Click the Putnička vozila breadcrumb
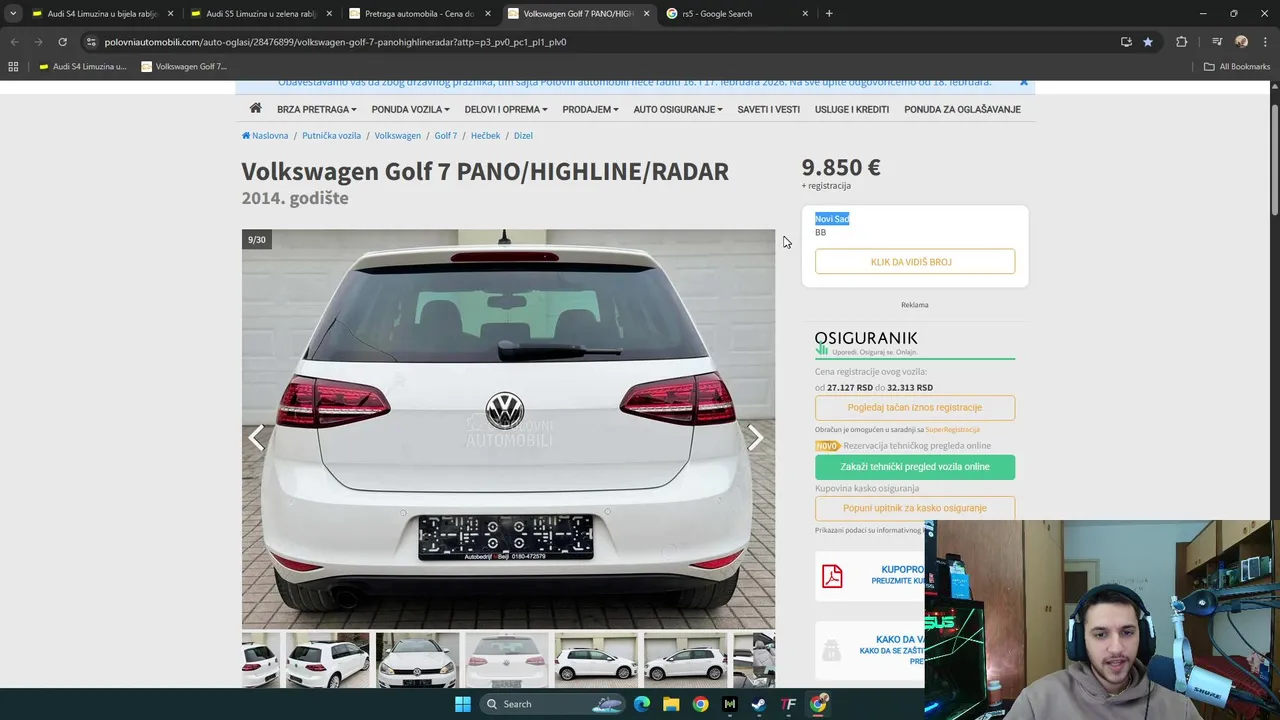The image size is (1280, 720). [331, 135]
